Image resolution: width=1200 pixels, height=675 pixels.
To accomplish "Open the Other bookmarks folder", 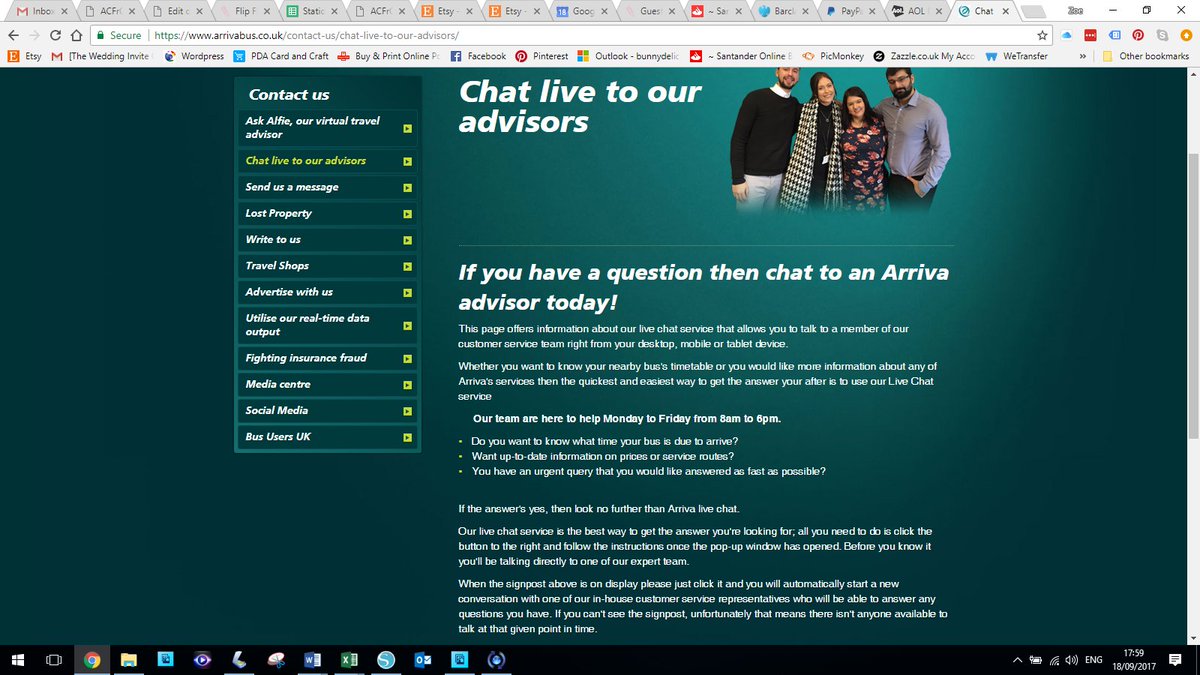I will pos(1145,56).
